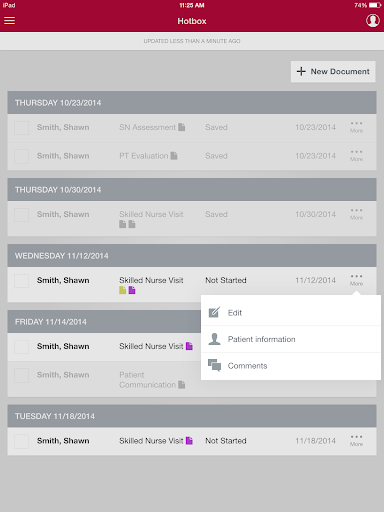
Task: Choose Comments in the popup menu
Action: click(291, 366)
